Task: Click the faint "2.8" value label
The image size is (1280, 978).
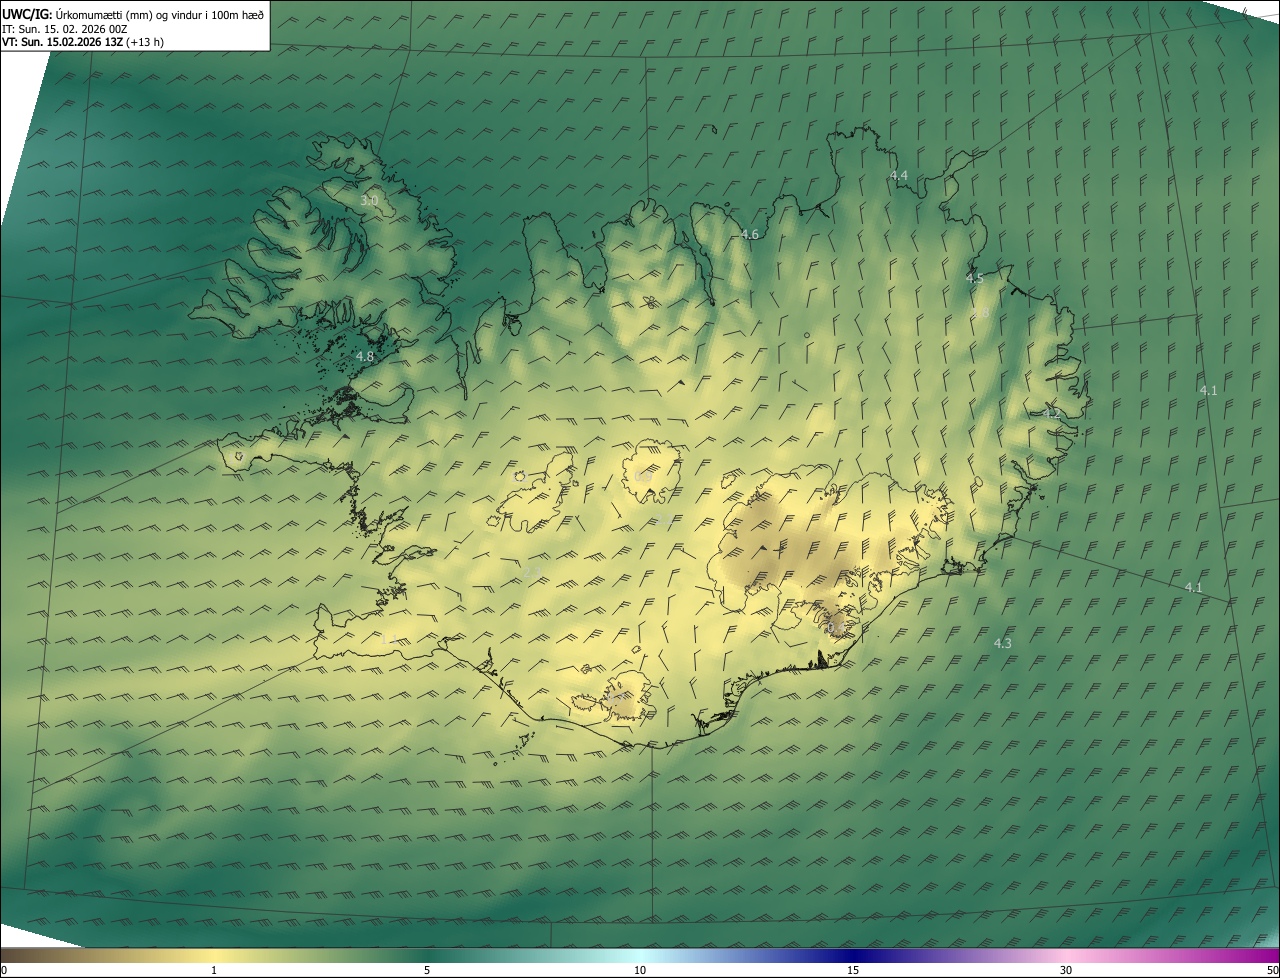Action: (x=981, y=312)
